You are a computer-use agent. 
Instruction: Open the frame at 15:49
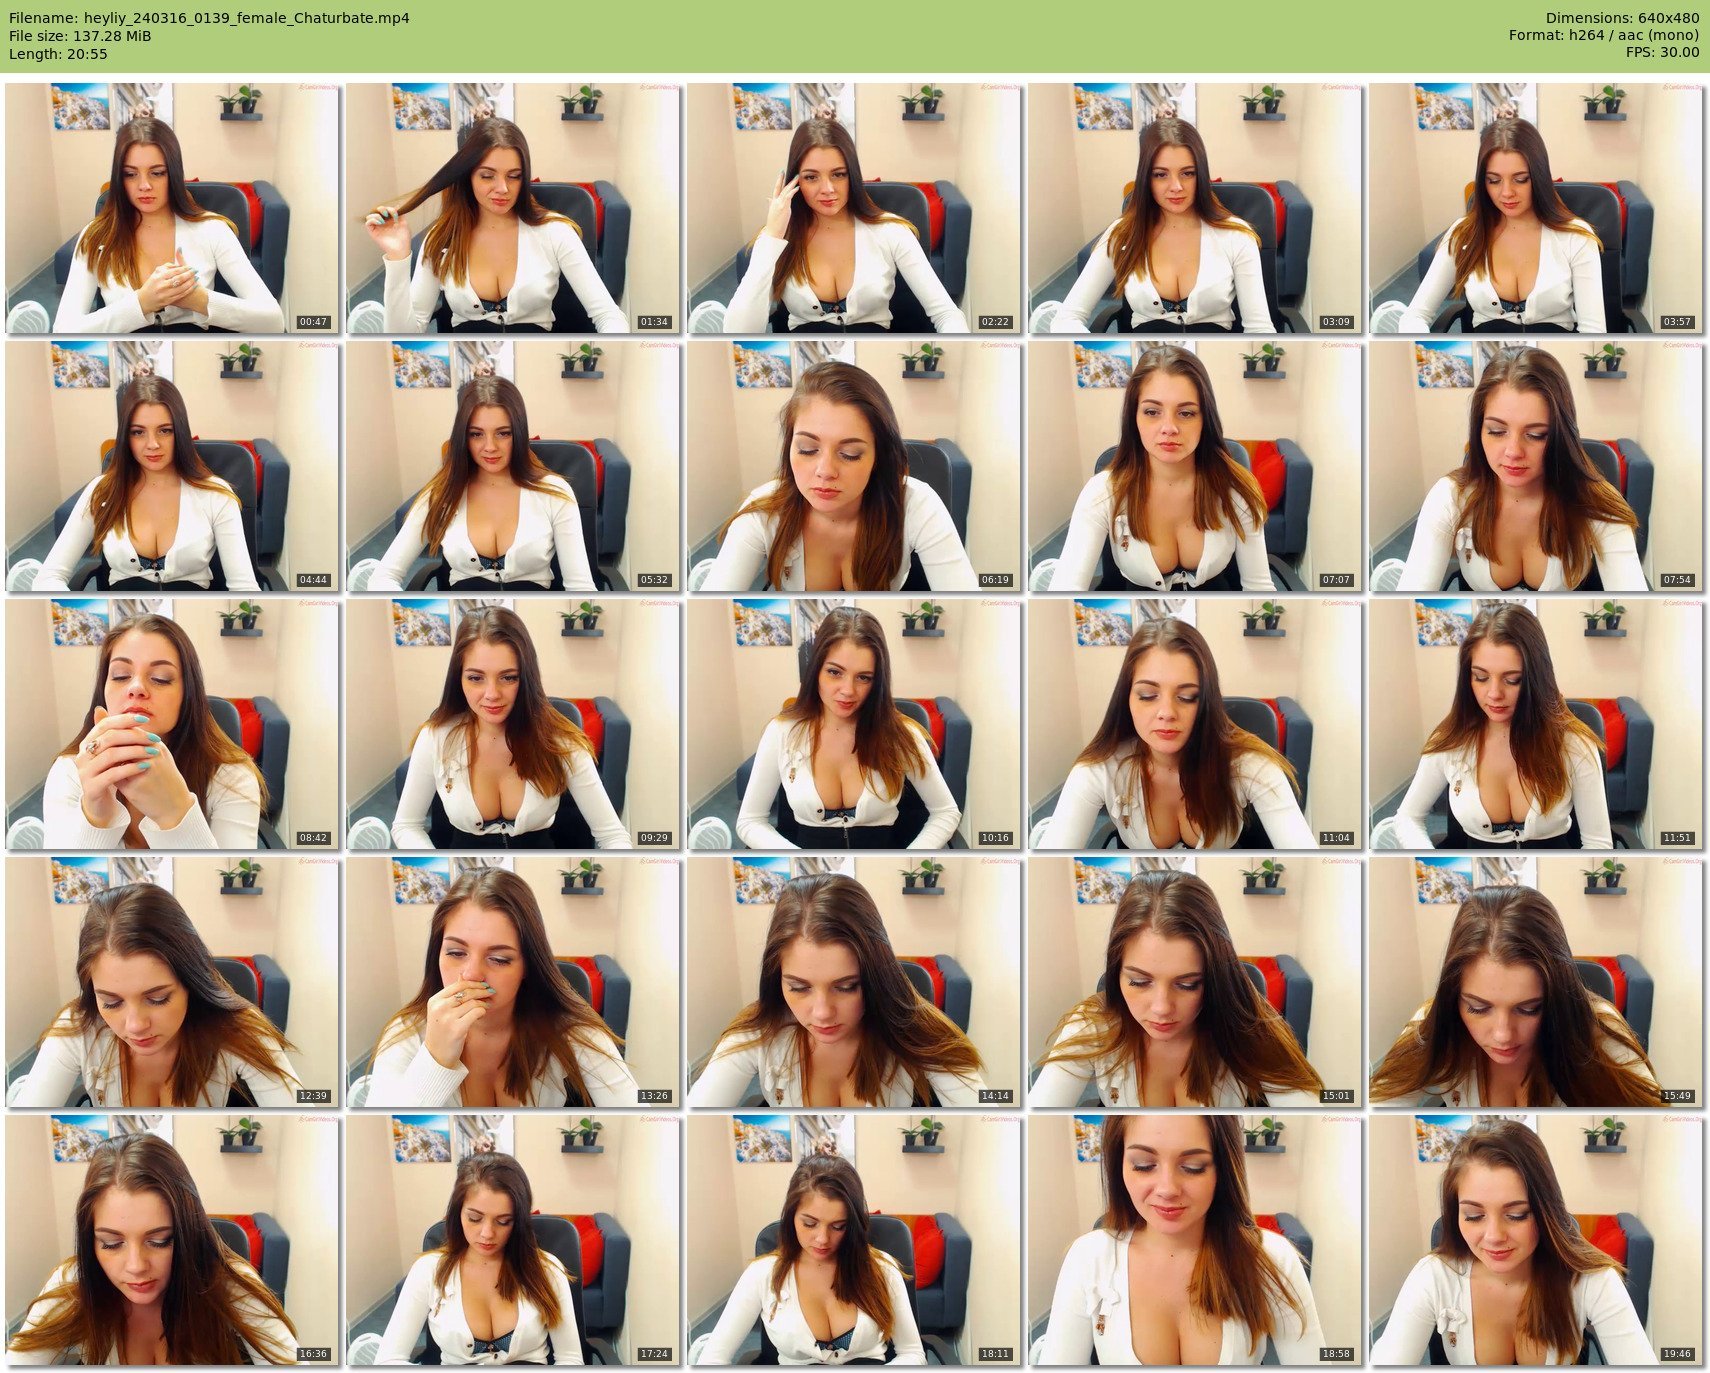(x=1535, y=982)
